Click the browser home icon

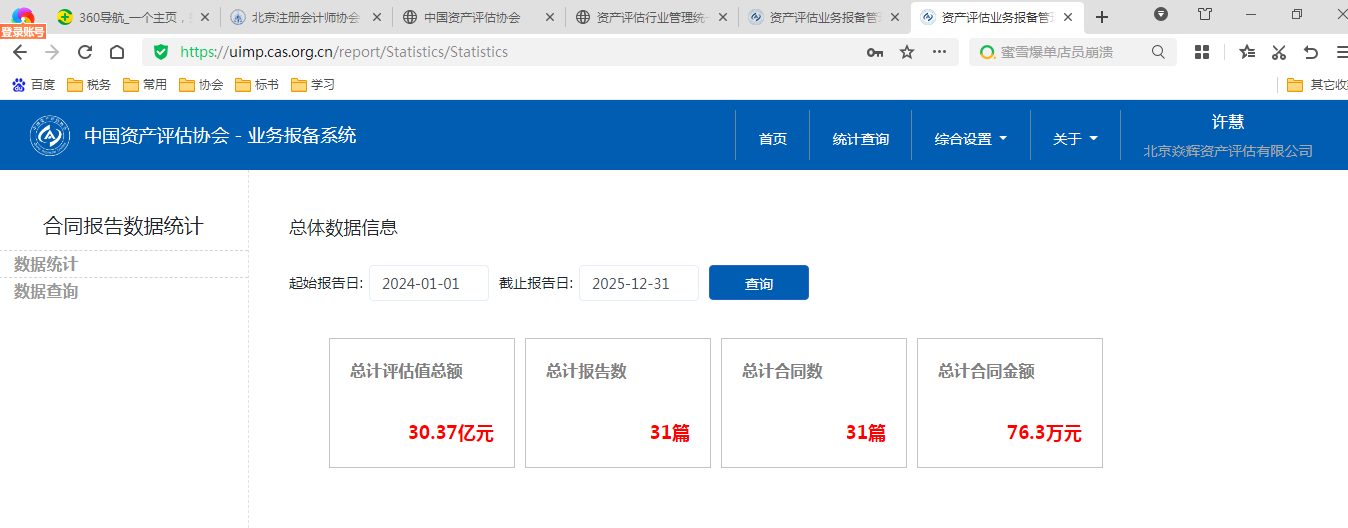click(117, 52)
